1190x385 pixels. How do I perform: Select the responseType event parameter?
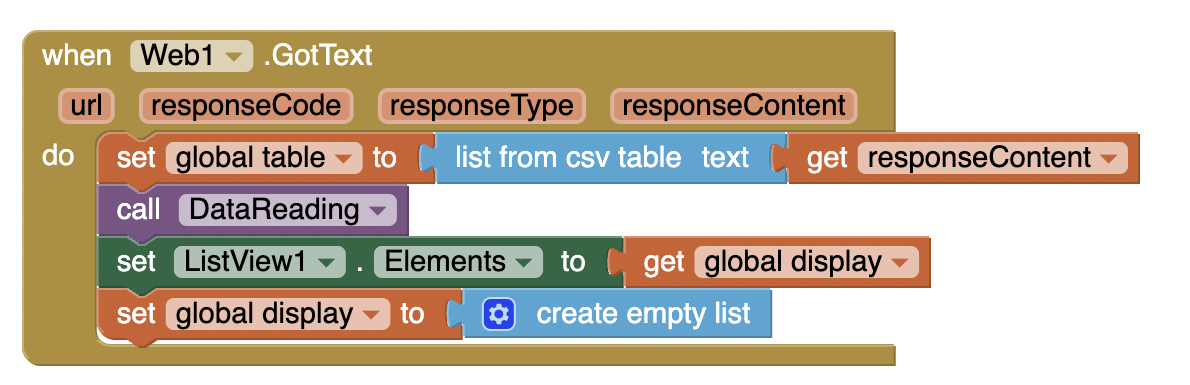[481, 106]
